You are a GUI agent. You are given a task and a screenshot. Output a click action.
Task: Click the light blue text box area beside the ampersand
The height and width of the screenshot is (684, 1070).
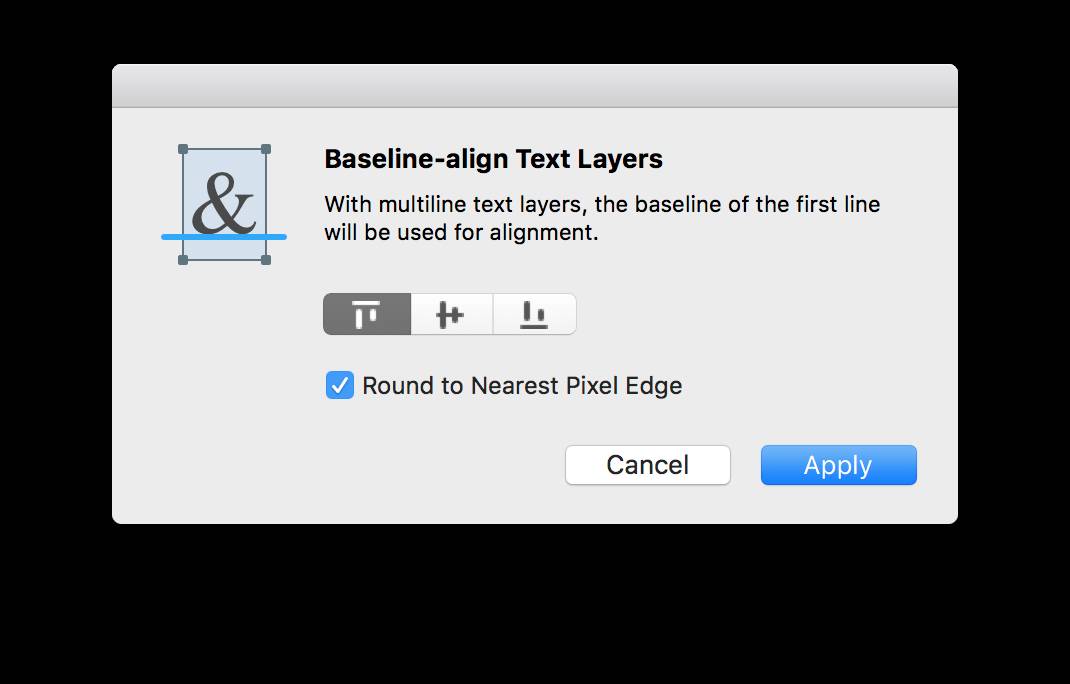pyautogui.click(x=225, y=162)
